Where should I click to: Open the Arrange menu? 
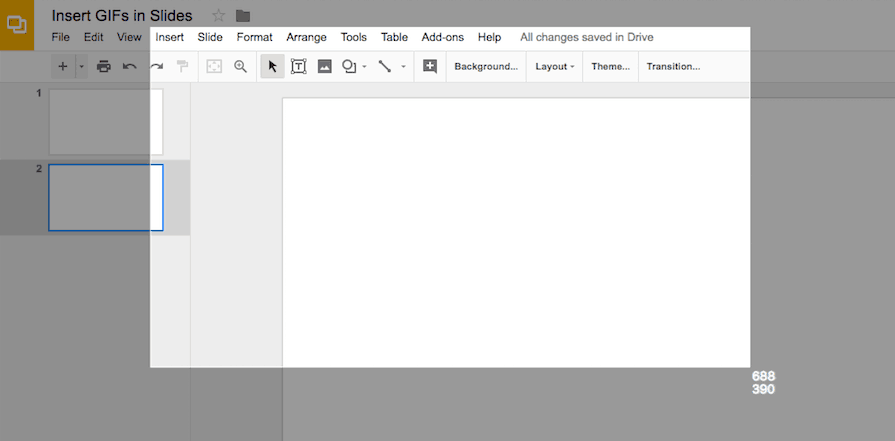(x=307, y=38)
